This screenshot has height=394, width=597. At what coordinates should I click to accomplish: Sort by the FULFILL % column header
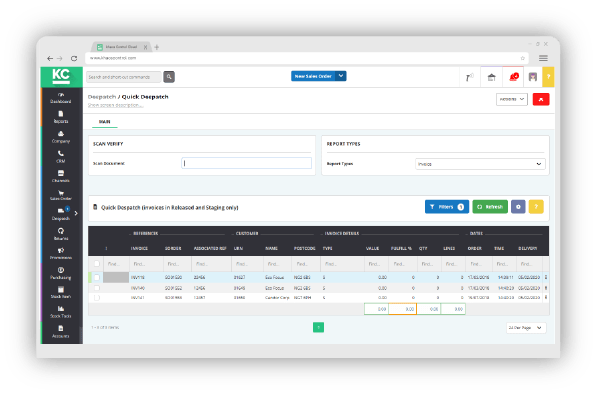tap(401, 249)
